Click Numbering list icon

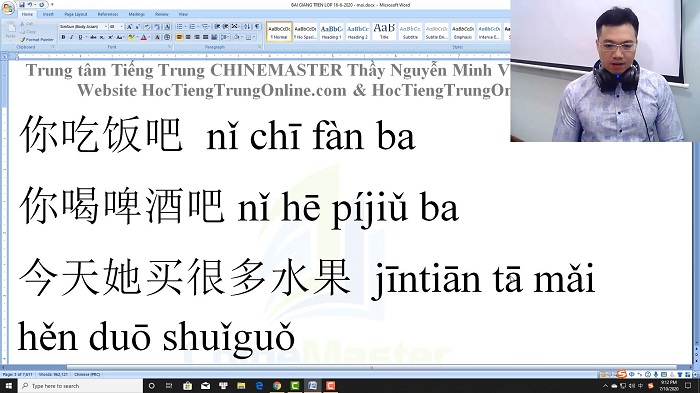(192, 26)
